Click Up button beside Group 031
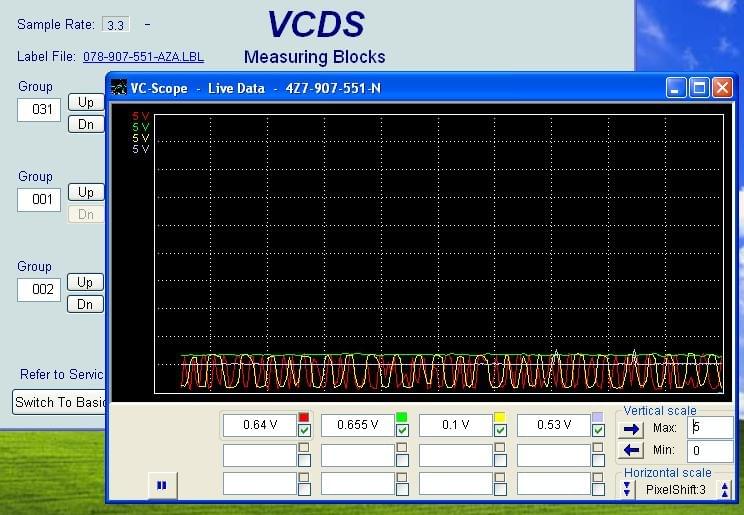 click(x=86, y=102)
